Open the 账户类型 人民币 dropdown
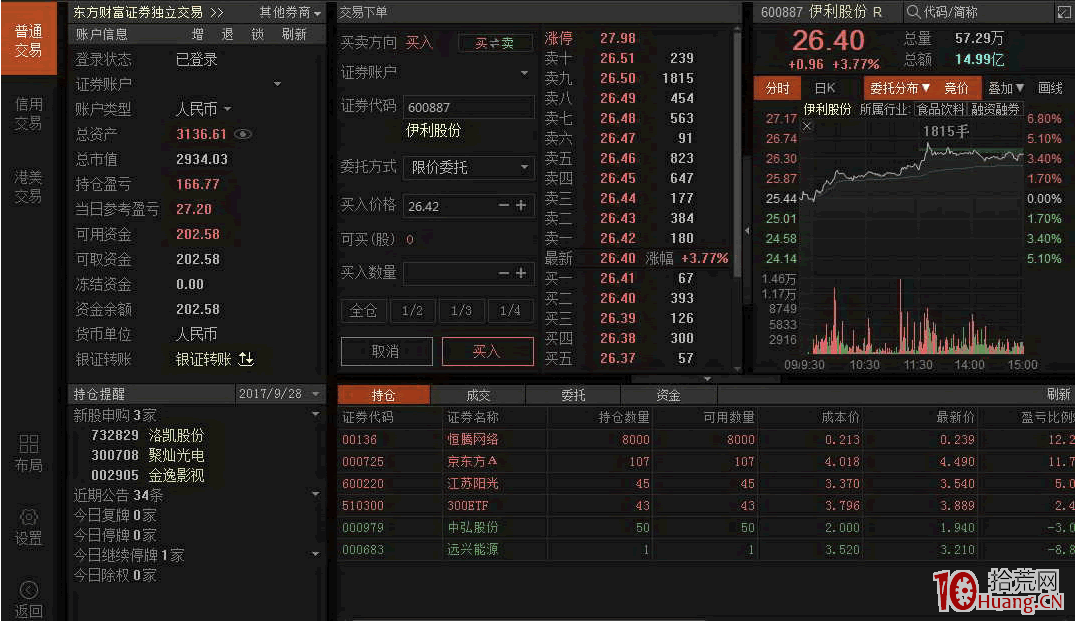Screen dimensions: 1076x621 pos(227,109)
